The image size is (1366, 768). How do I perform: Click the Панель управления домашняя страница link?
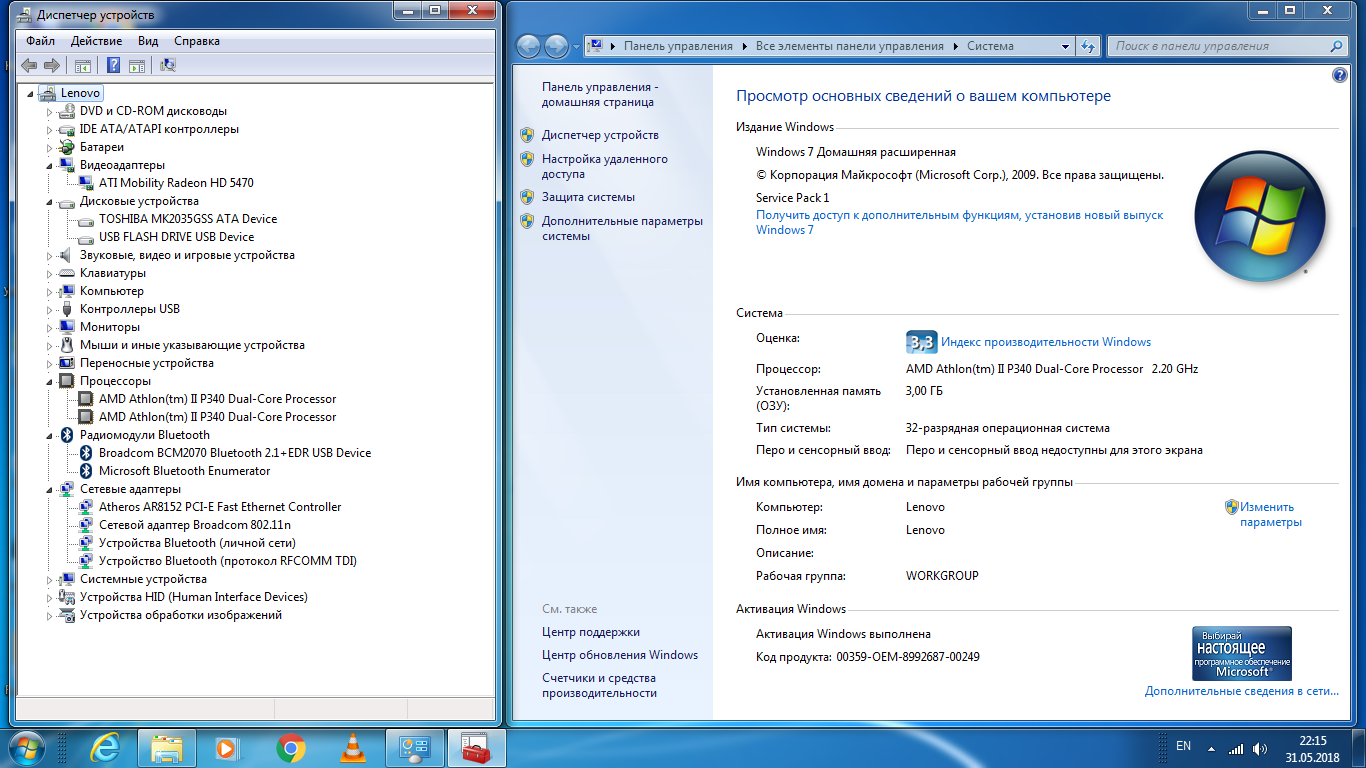click(x=600, y=94)
